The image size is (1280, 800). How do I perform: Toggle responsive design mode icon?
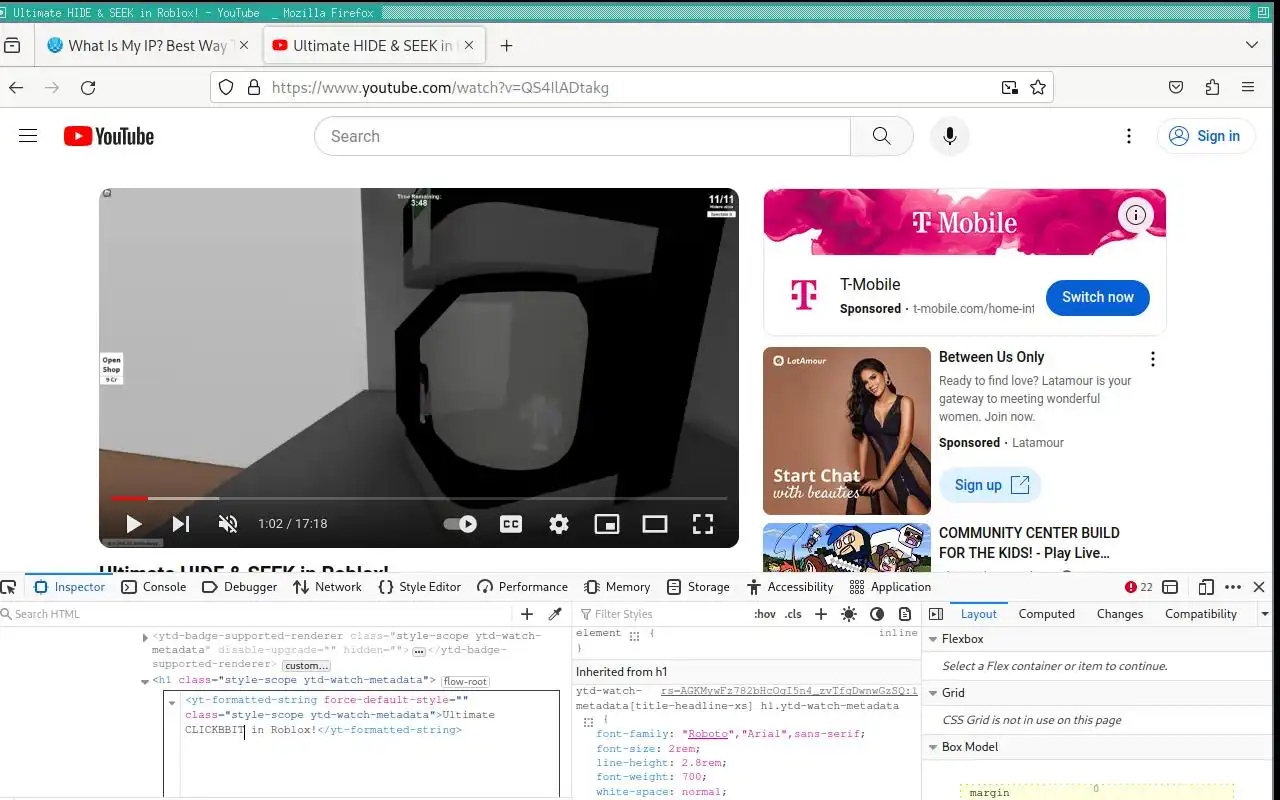click(x=1207, y=587)
